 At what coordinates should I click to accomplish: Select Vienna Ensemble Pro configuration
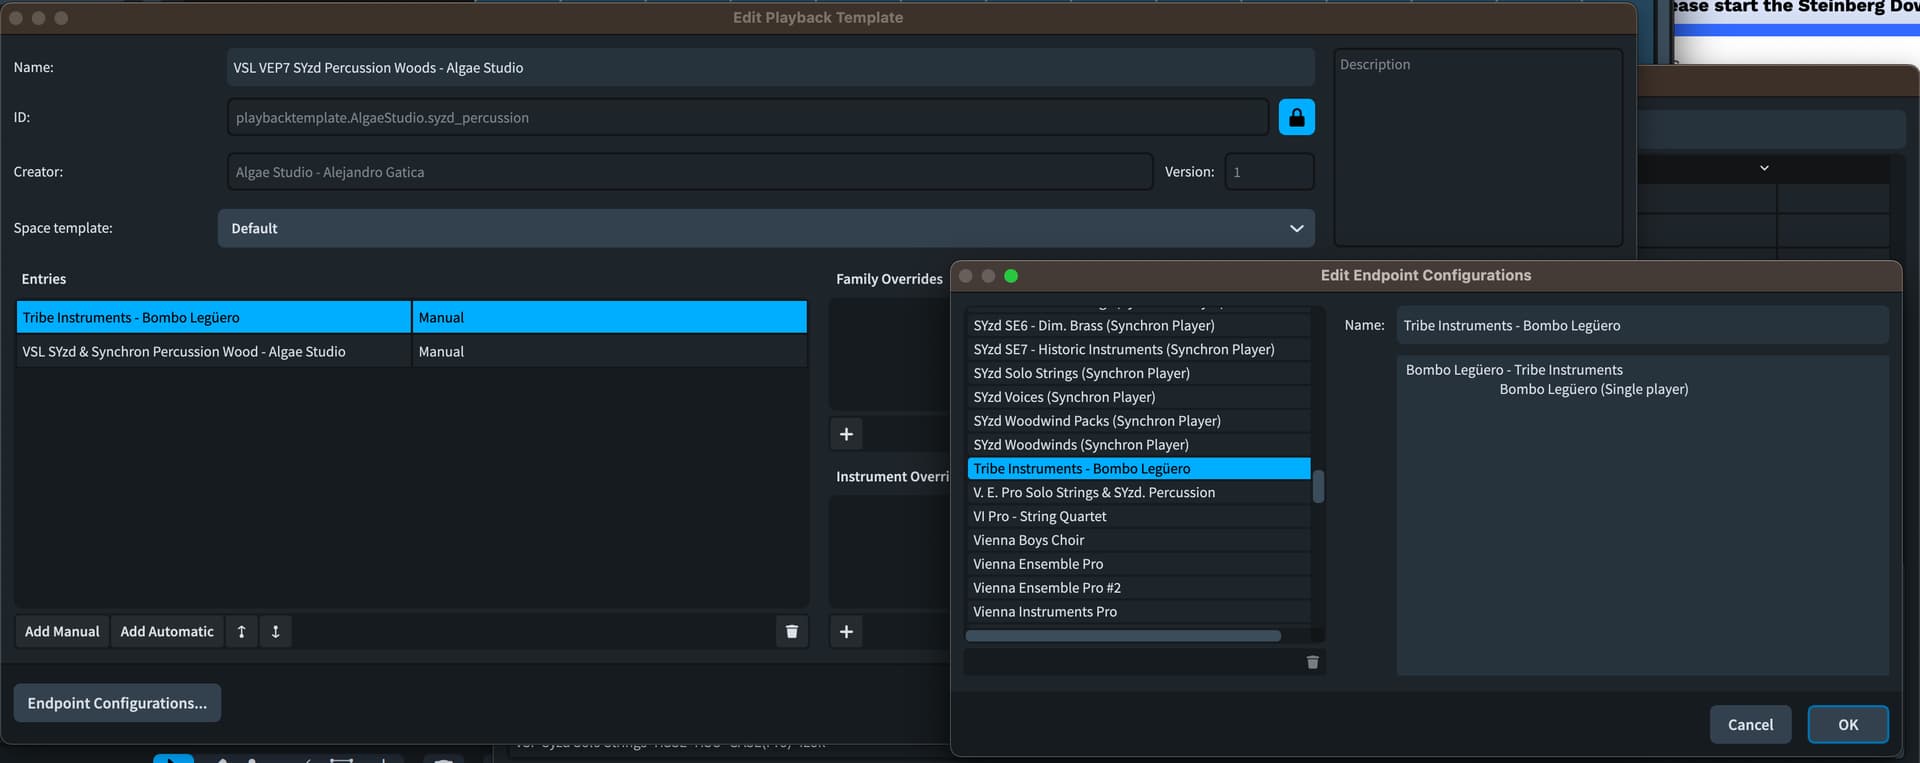pos(1139,564)
